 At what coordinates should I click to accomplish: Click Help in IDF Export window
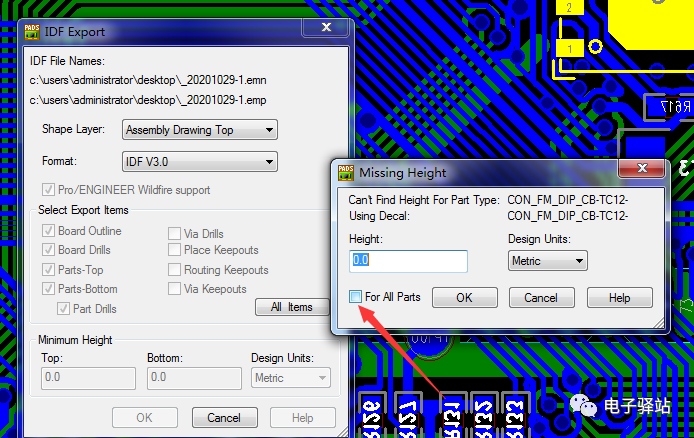[303, 418]
